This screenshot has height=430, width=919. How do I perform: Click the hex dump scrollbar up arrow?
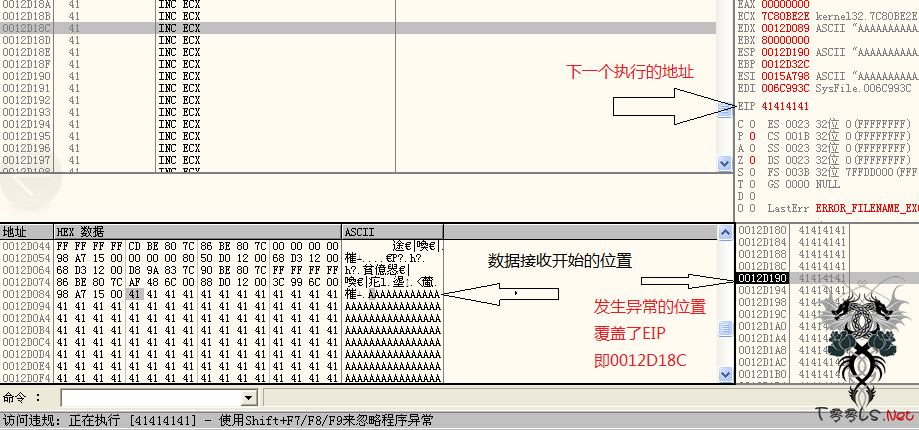[726, 232]
